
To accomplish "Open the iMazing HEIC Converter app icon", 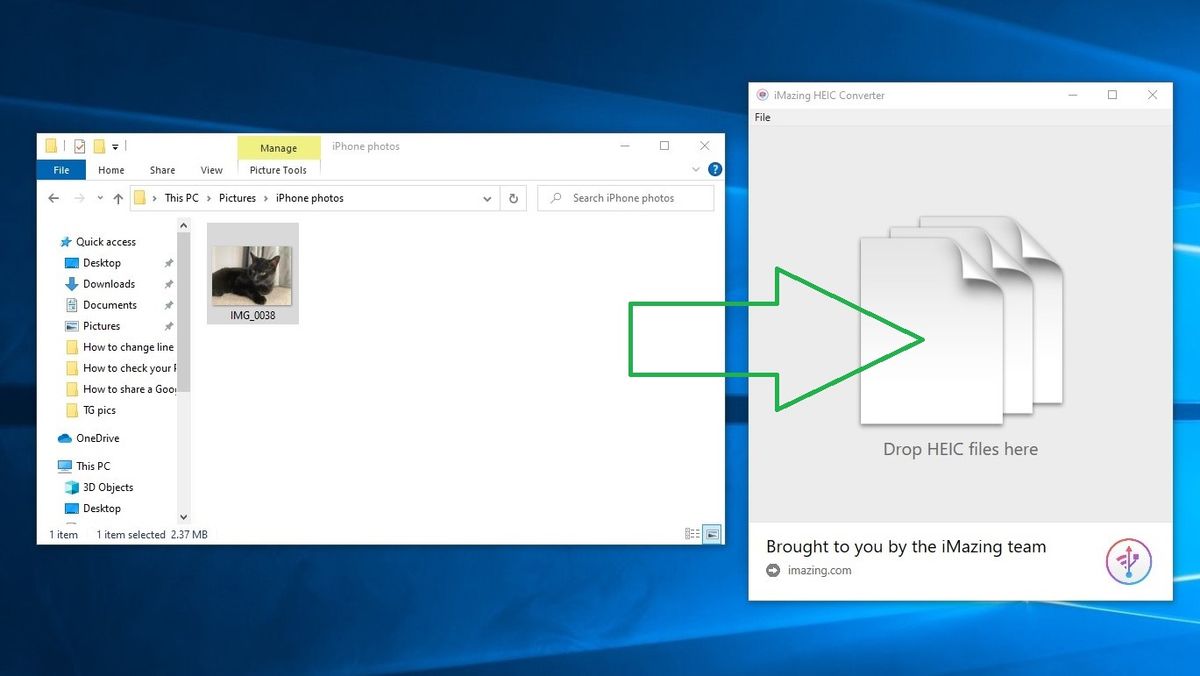I will (x=763, y=94).
